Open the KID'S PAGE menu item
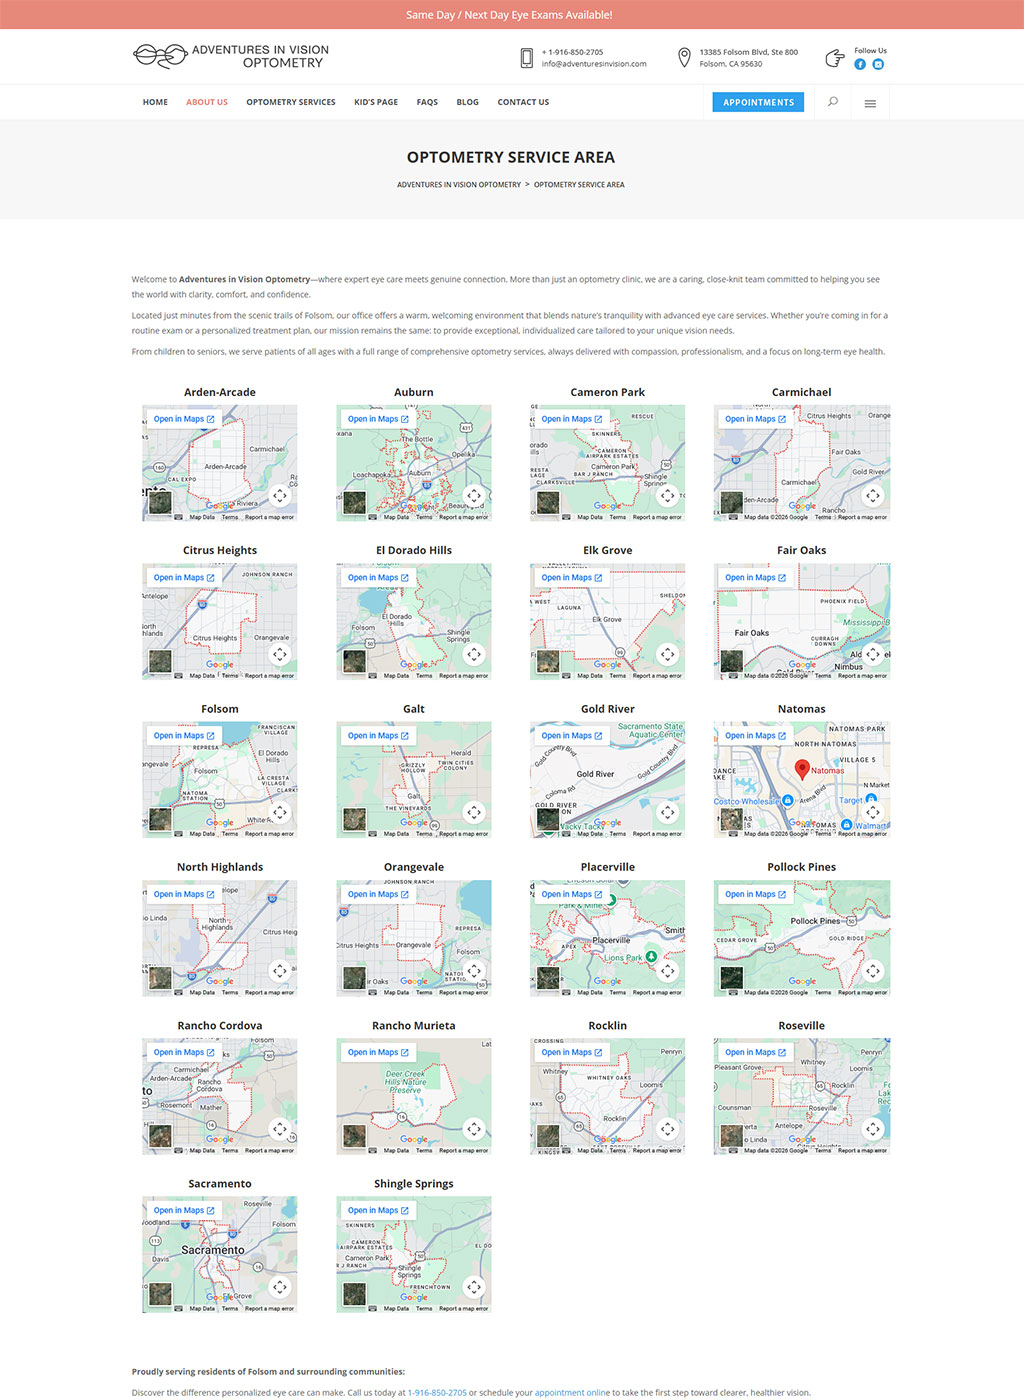 click(x=376, y=102)
